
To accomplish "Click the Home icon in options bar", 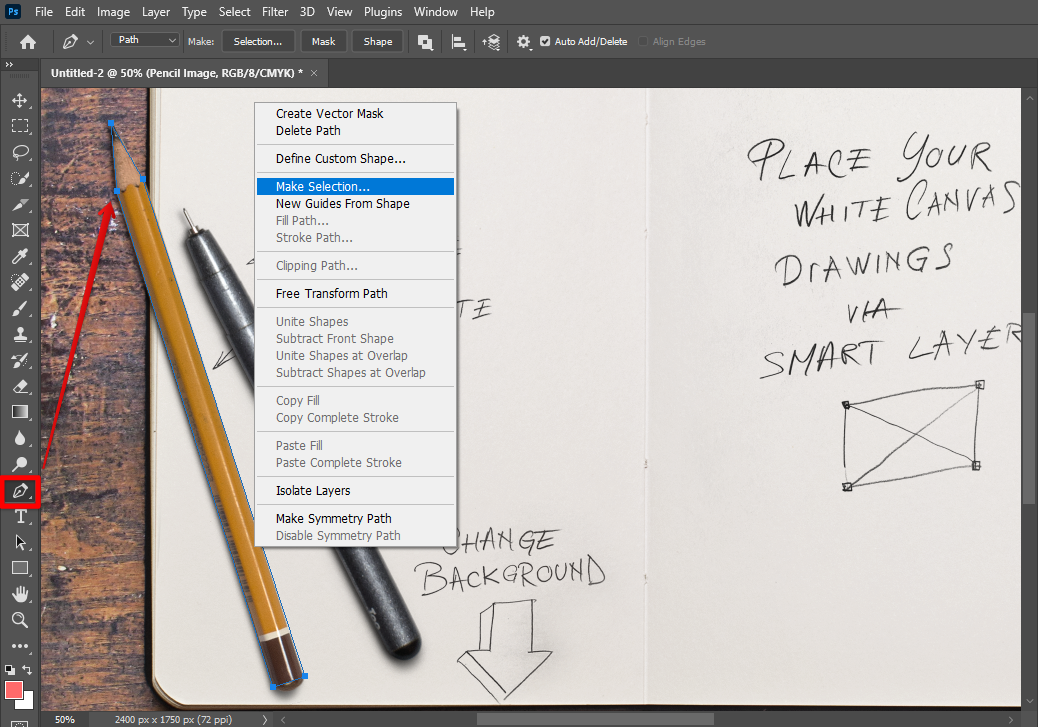I will 28,42.
